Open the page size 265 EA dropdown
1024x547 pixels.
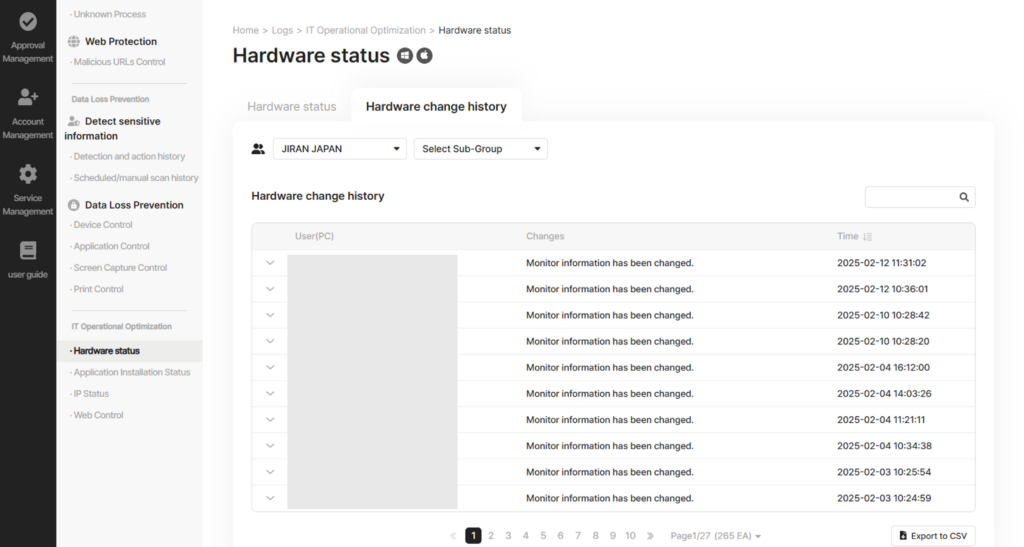click(715, 536)
